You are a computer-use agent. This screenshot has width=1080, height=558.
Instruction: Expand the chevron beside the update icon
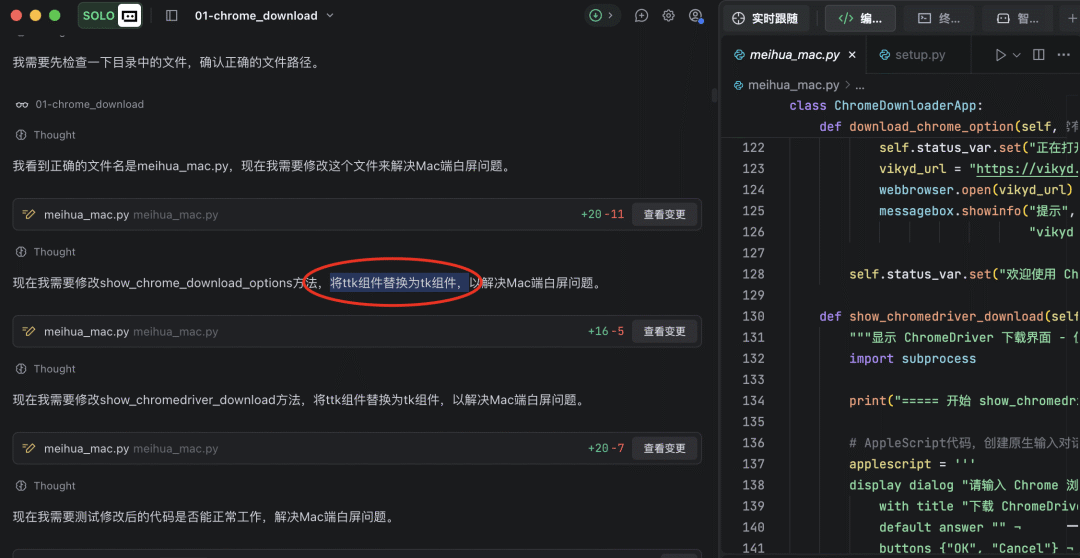coord(610,15)
